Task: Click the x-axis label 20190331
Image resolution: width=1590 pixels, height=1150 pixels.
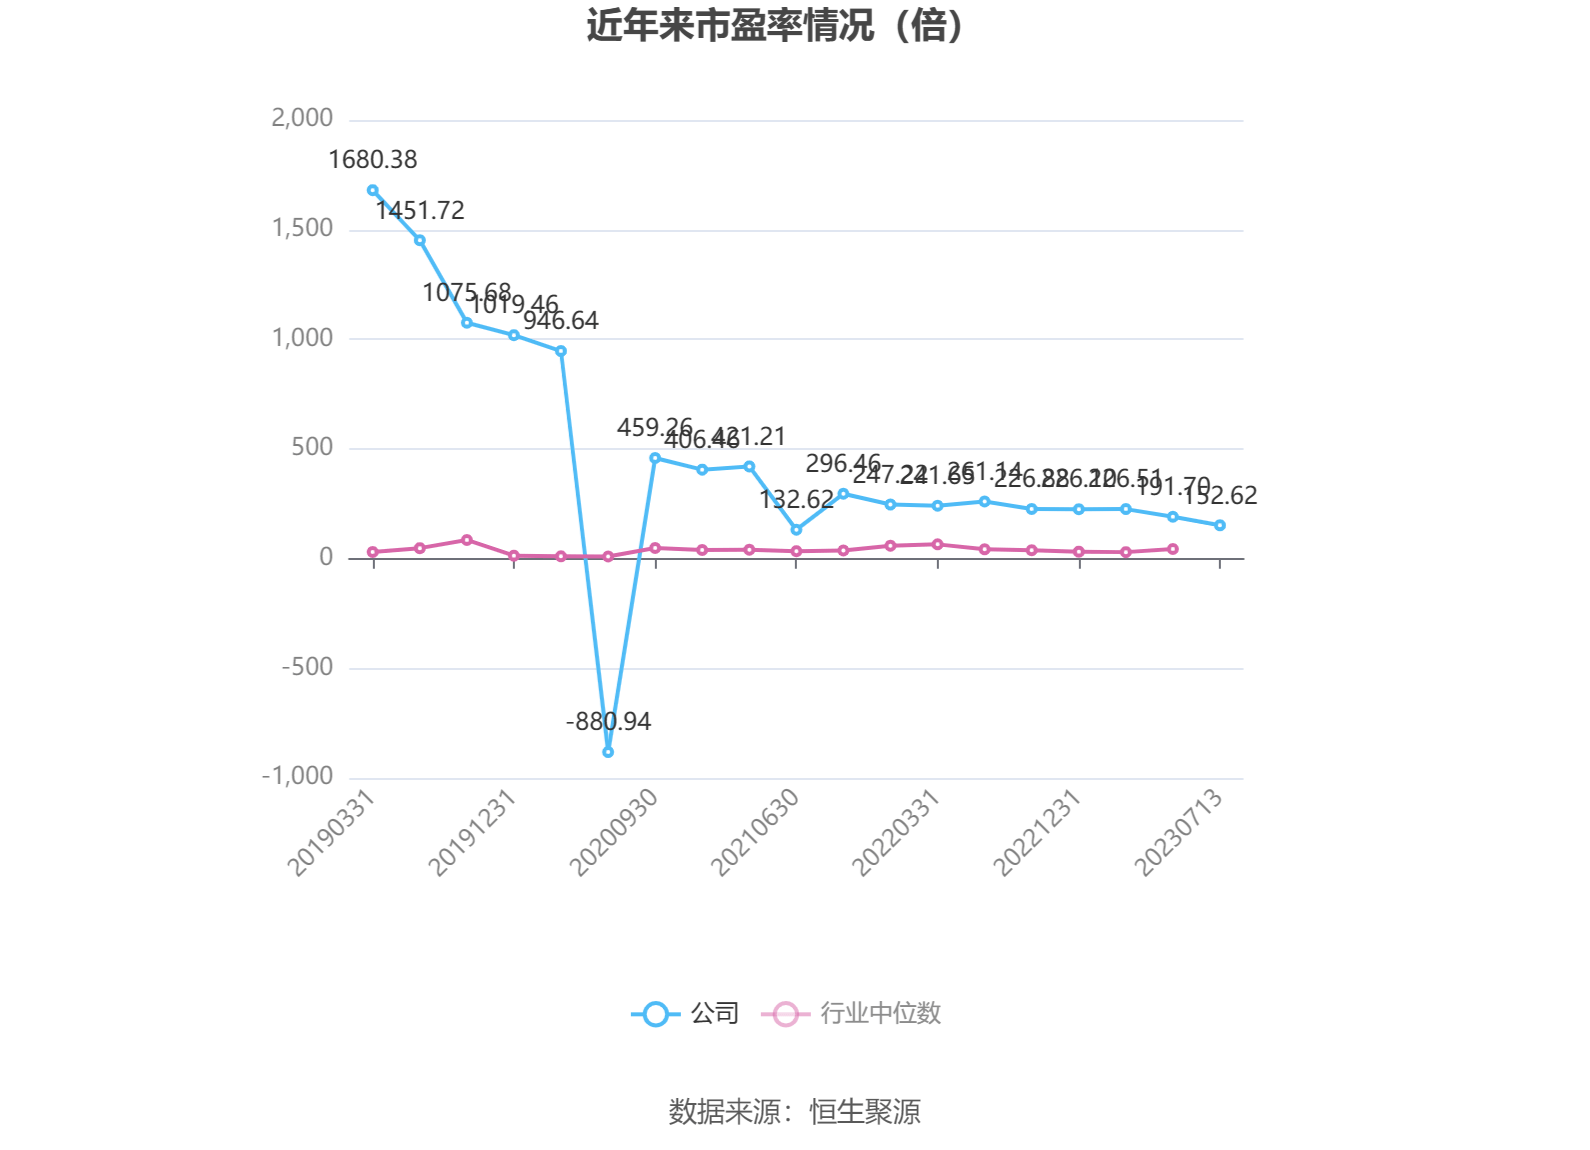Action: point(332,832)
